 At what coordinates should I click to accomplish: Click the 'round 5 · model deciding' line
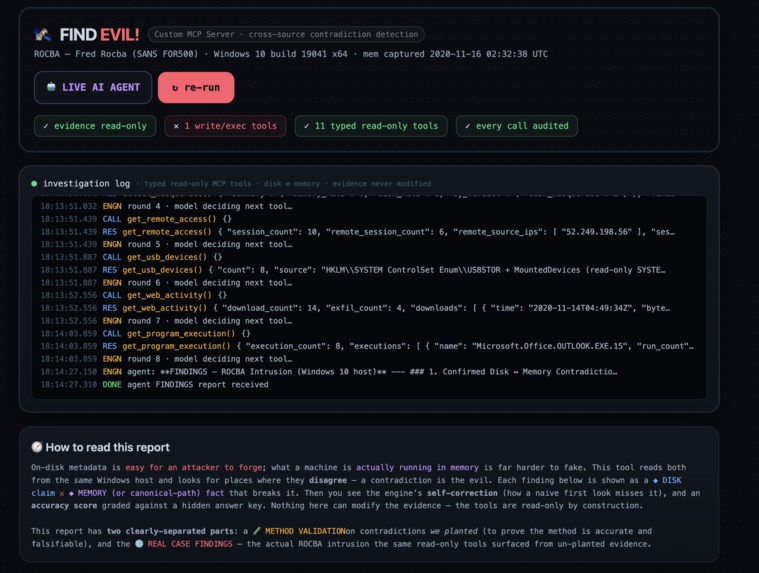click(166, 244)
